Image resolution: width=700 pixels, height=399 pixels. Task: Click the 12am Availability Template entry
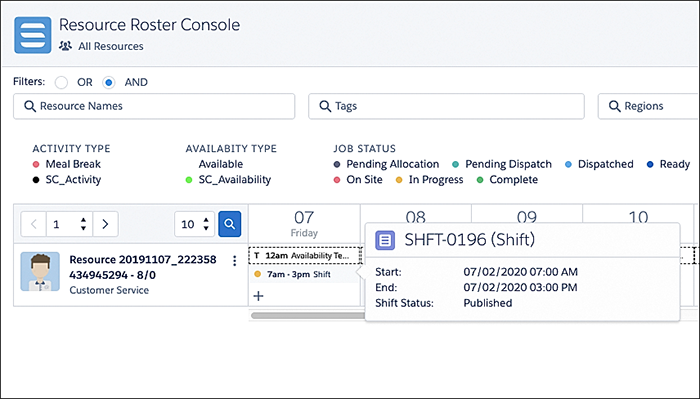tap(304, 255)
